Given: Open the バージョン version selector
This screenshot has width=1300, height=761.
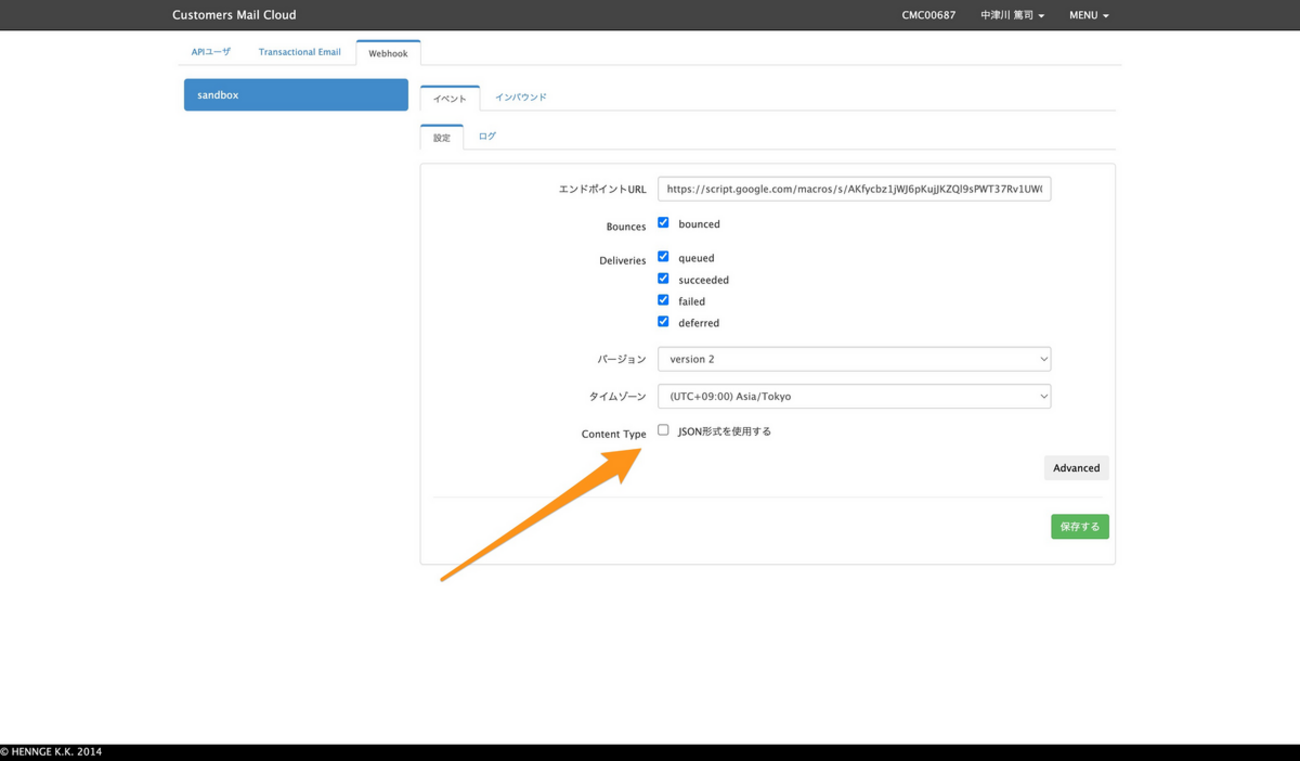Looking at the screenshot, I should (x=853, y=358).
